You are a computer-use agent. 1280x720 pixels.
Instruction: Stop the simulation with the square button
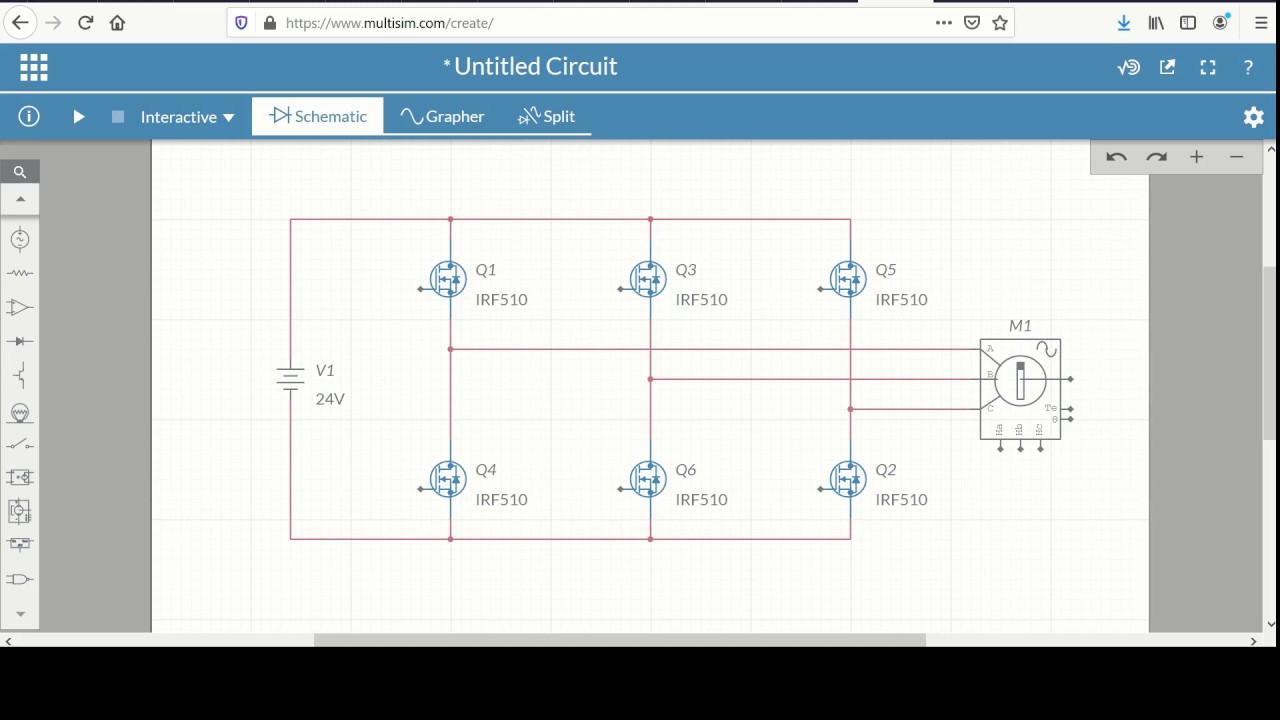coord(118,117)
